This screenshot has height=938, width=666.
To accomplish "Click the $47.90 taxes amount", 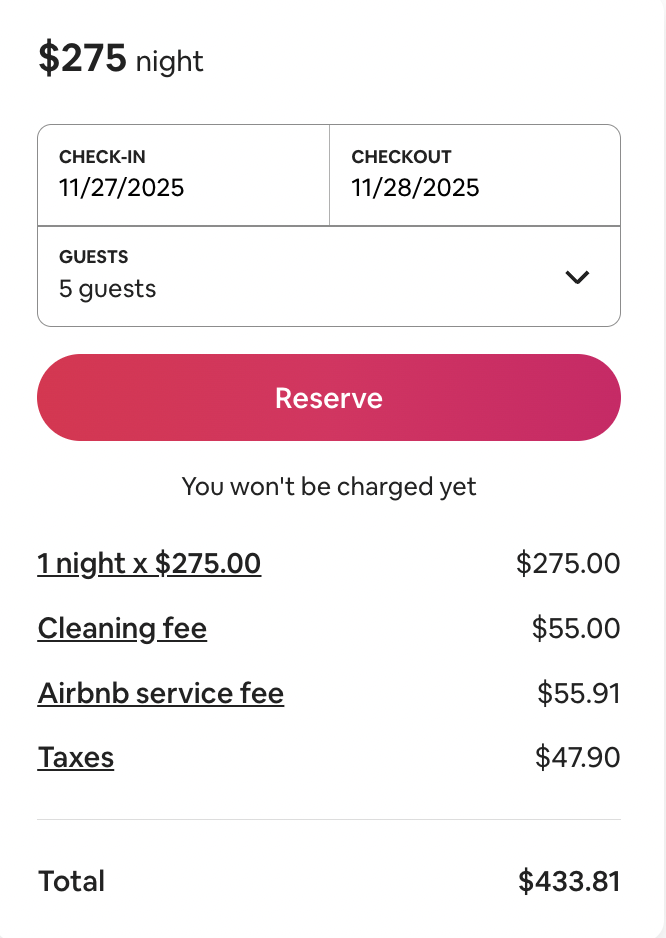I will (577, 758).
